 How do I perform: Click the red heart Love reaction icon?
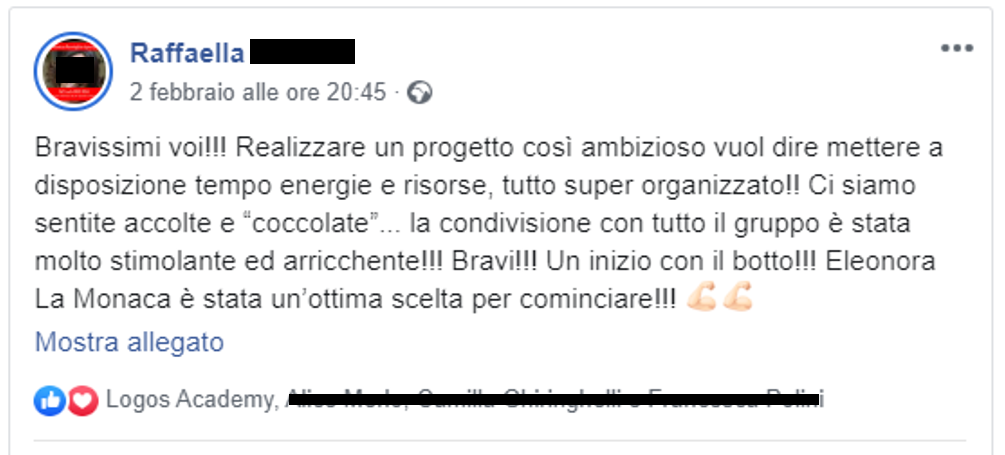[x=83, y=401]
